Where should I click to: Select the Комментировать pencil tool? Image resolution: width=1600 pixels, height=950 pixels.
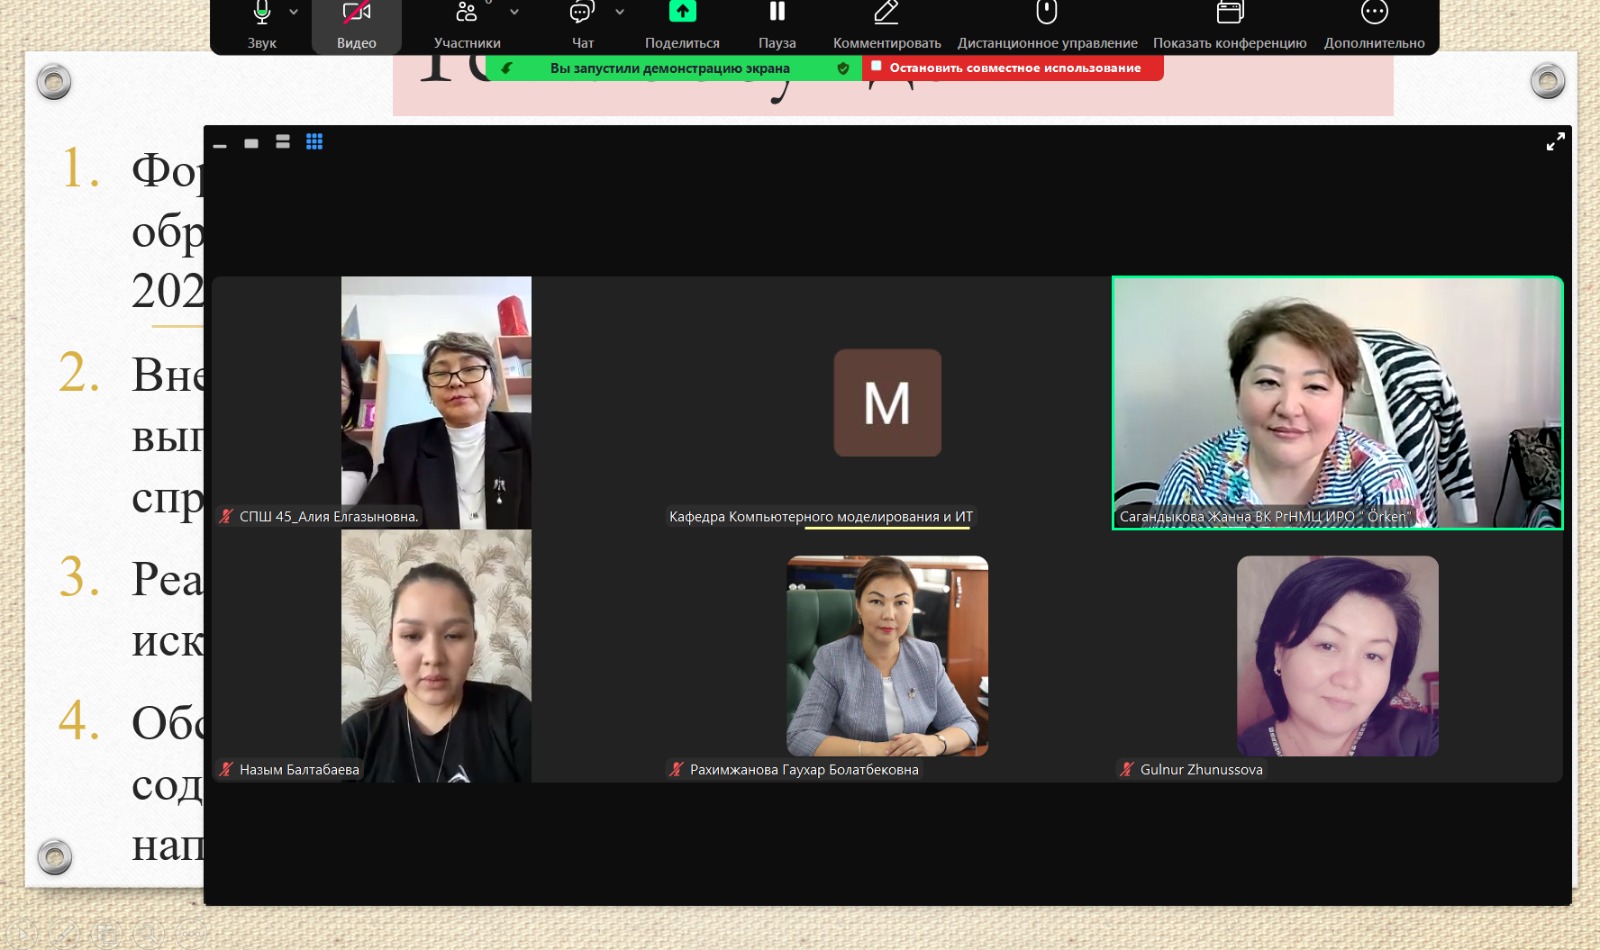coord(886,14)
